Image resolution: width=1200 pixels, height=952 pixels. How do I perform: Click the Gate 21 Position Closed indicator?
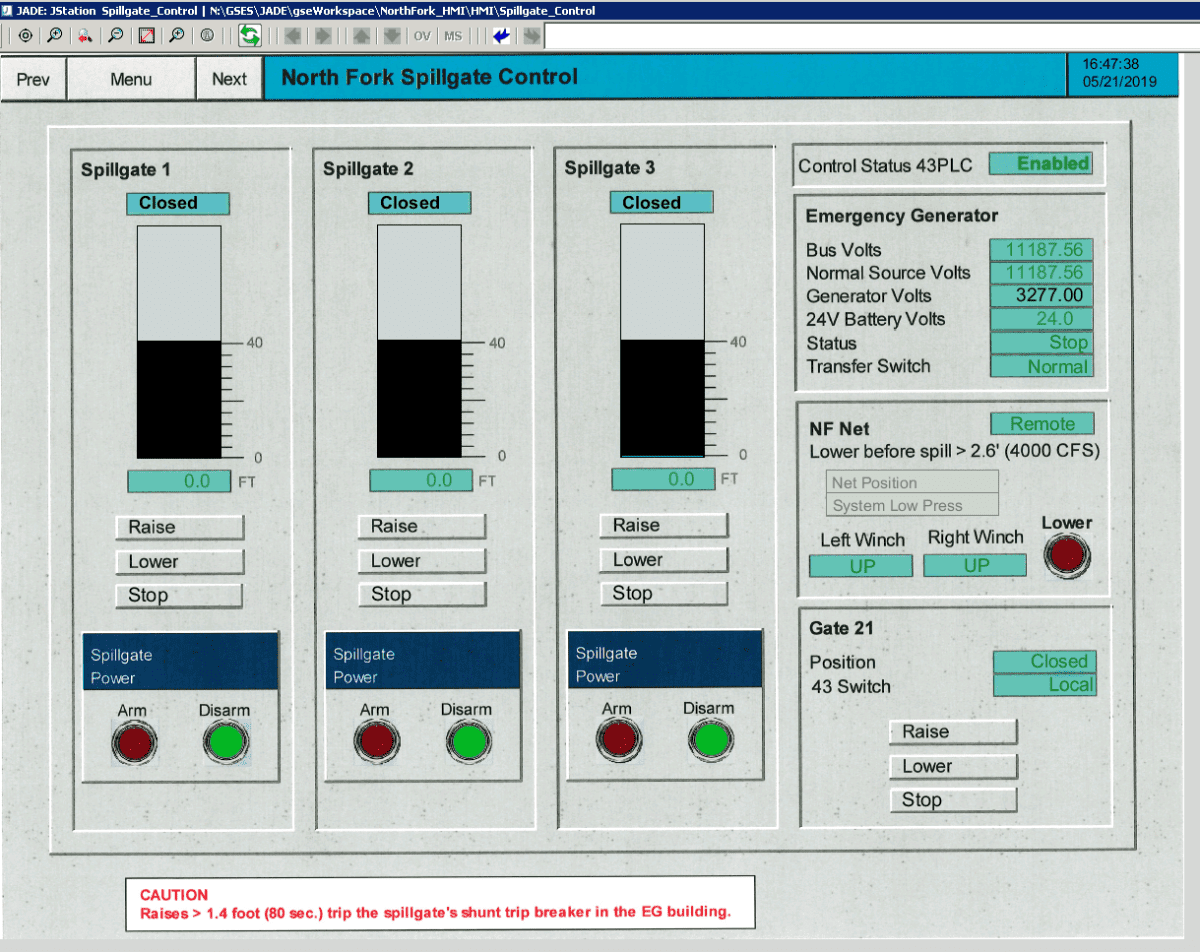[x=1045, y=662]
